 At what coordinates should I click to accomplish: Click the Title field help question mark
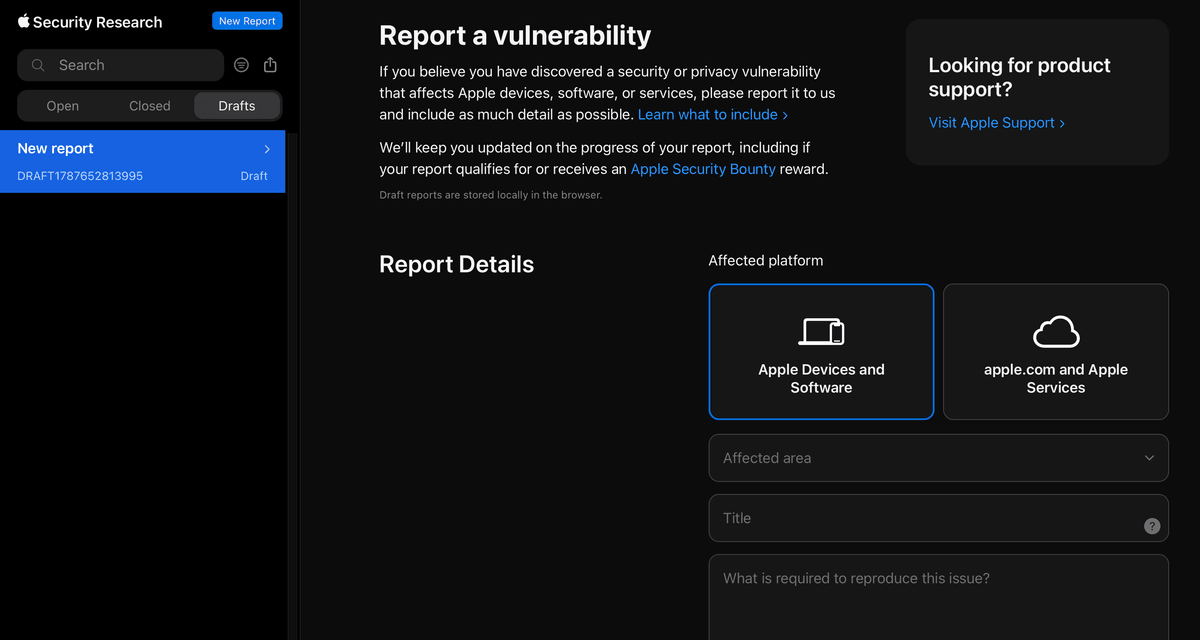pyautogui.click(x=1152, y=526)
